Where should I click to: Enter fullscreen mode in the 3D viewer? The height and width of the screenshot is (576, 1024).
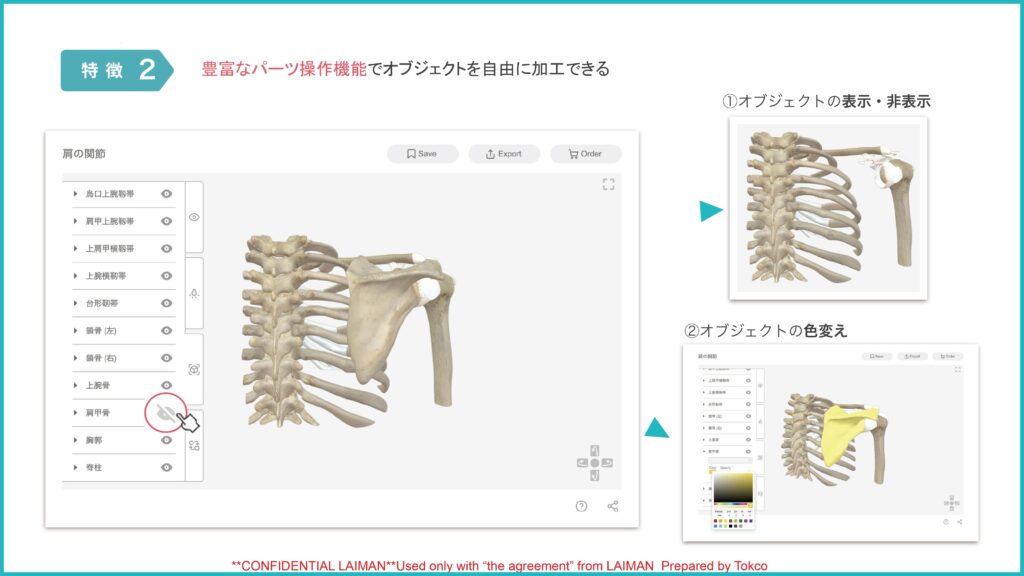pyautogui.click(x=608, y=185)
